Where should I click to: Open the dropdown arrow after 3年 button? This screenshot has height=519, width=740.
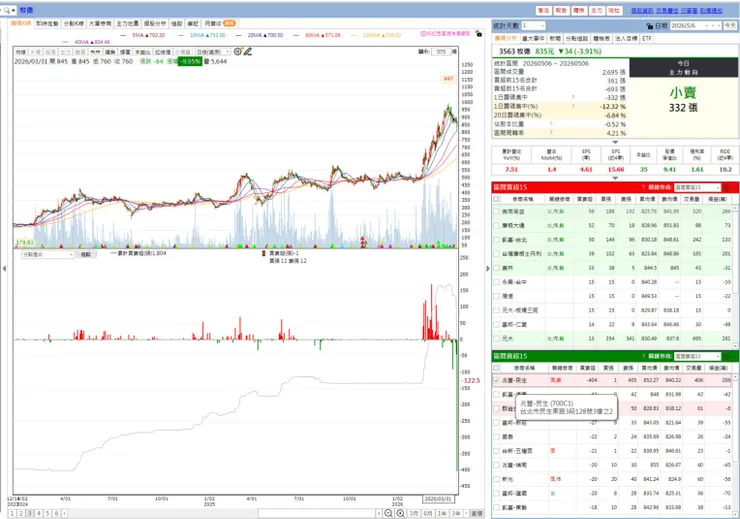point(466,513)
